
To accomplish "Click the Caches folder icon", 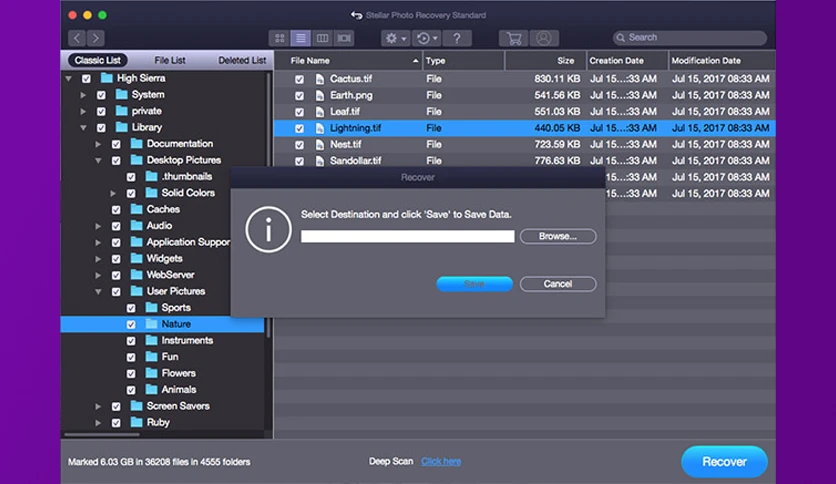I will [x=136, y=209].
